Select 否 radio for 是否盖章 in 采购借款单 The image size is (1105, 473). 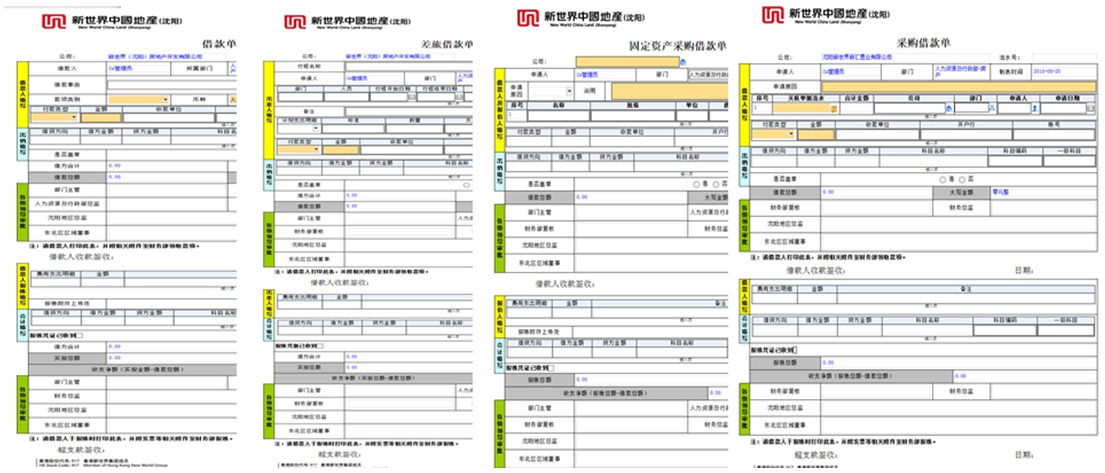[x=962, y=180]
